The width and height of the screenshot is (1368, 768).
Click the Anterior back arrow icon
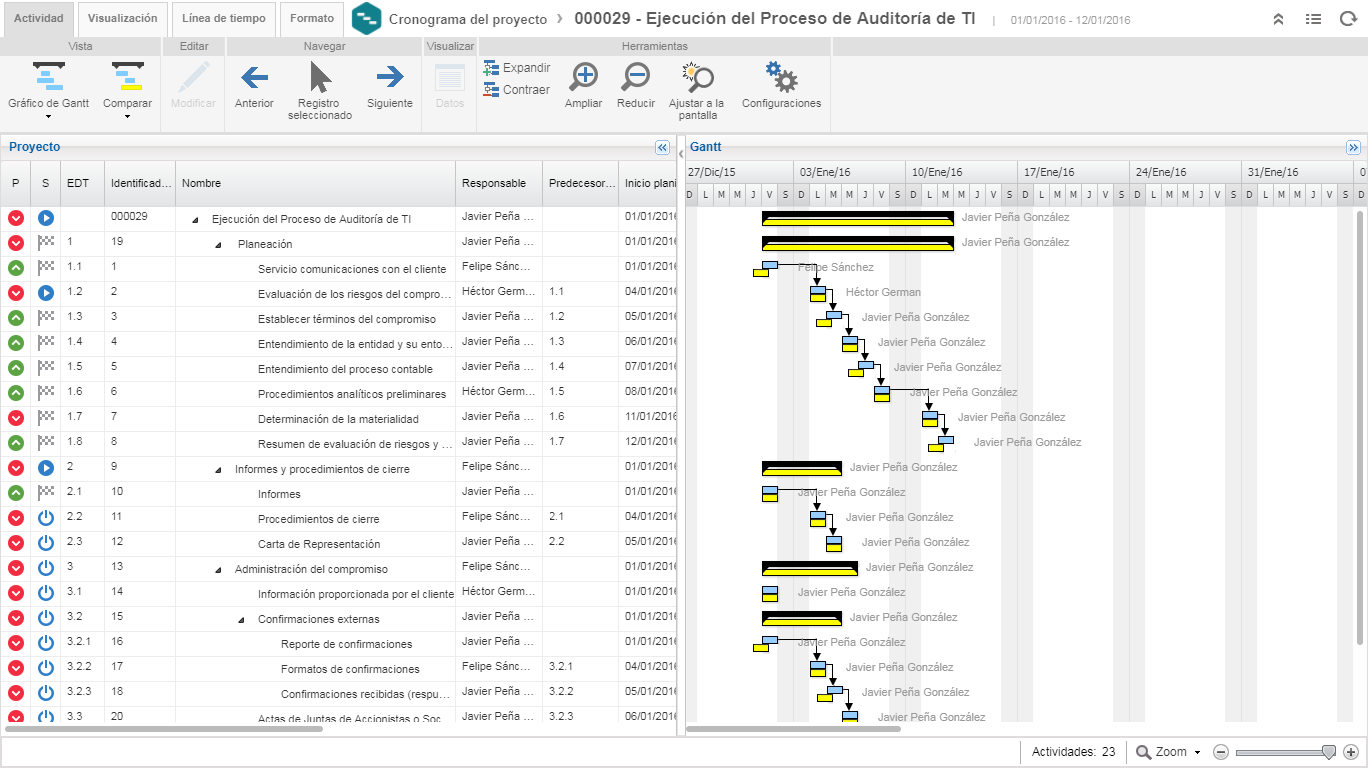(254, 76)
